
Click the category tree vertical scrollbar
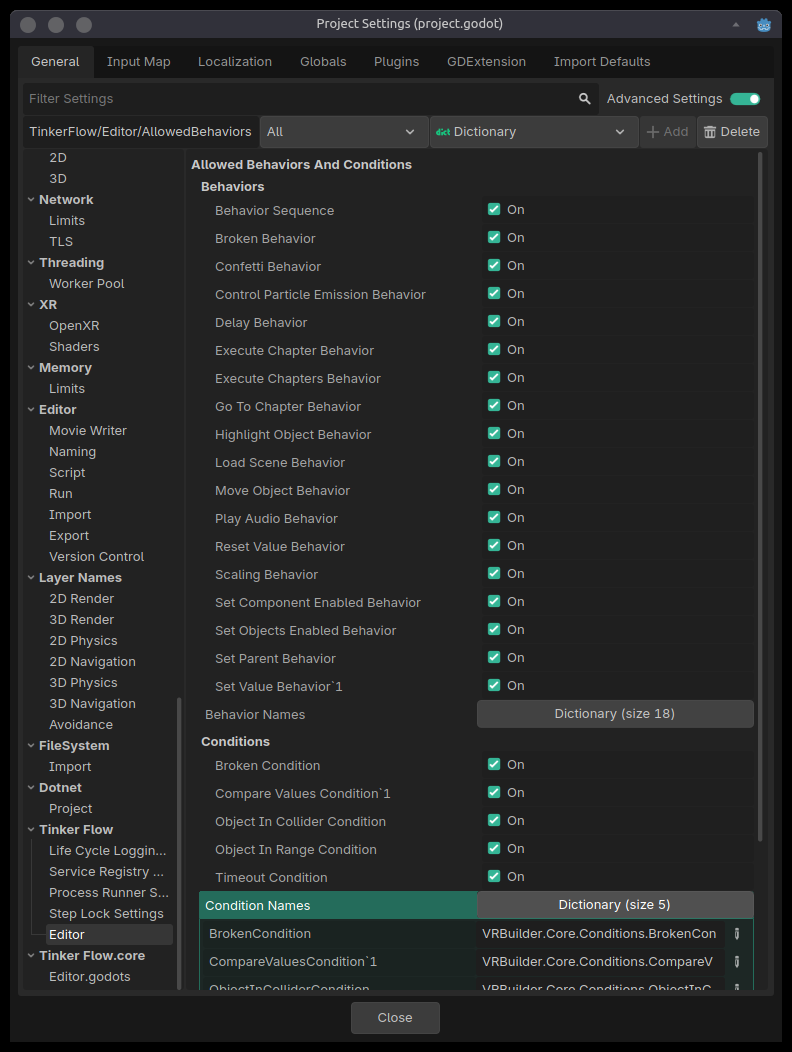click(x=179, y=843)
